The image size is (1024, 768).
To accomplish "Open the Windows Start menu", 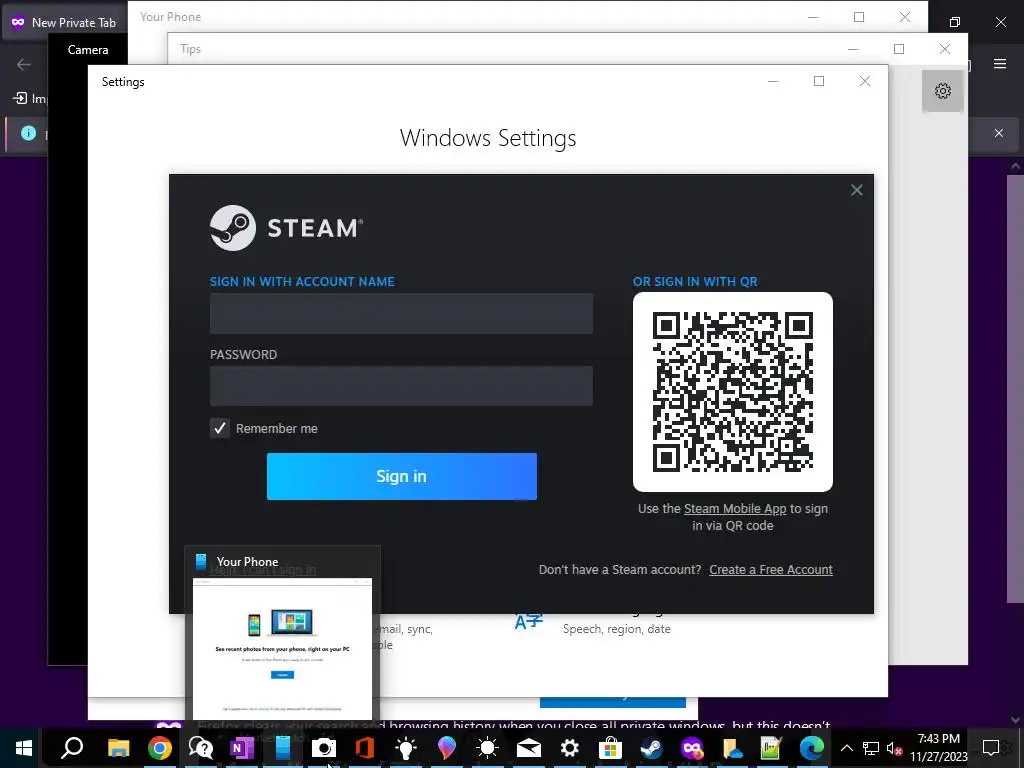I will 24,748.
